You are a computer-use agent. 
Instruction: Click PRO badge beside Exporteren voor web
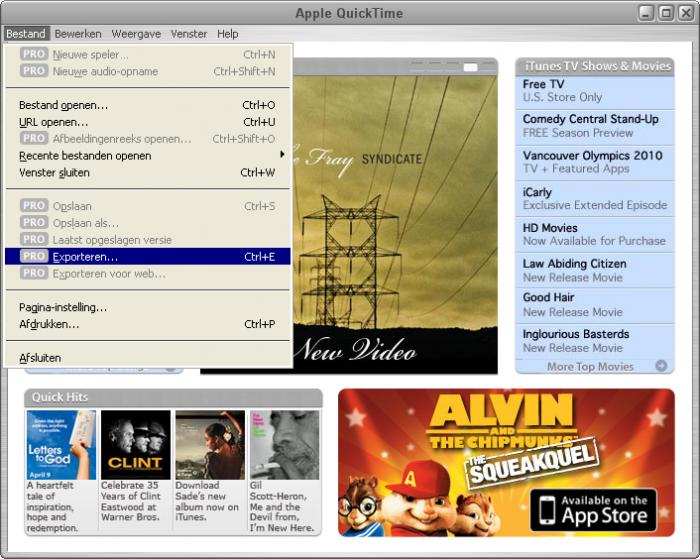coord(34,273)
